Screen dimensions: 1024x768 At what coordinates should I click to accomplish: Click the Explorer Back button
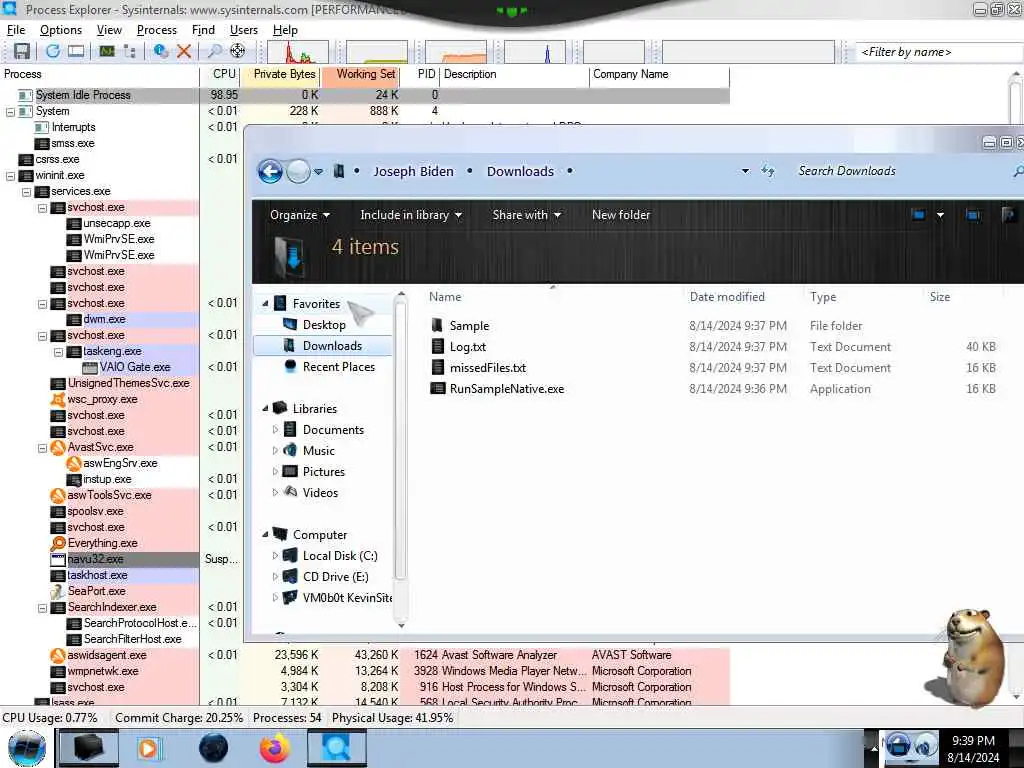point(270,172)
